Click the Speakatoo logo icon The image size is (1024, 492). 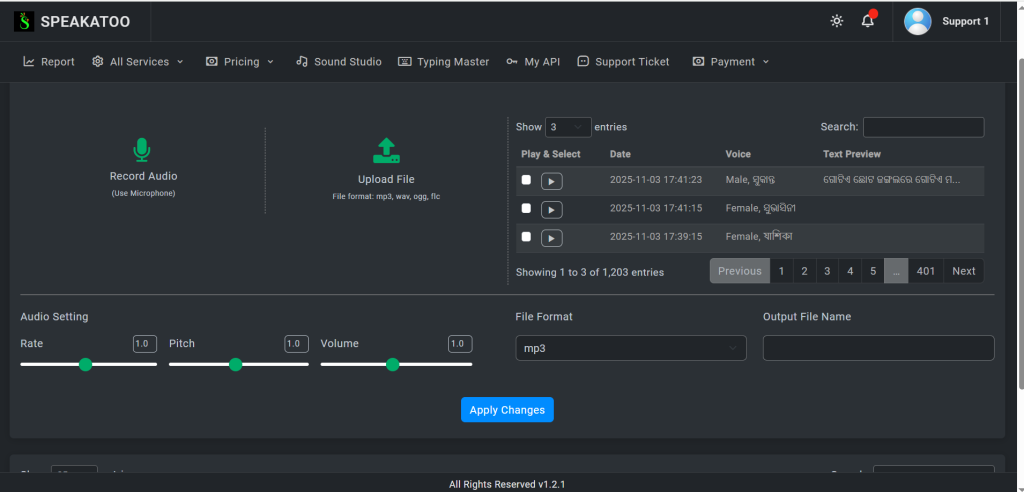tap(24, 21)
